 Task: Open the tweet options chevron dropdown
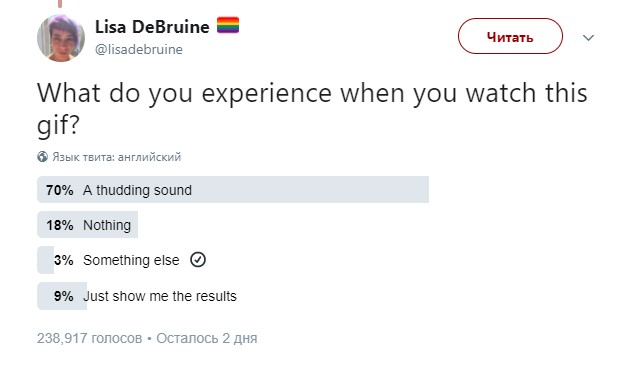(x=588, y=38)
